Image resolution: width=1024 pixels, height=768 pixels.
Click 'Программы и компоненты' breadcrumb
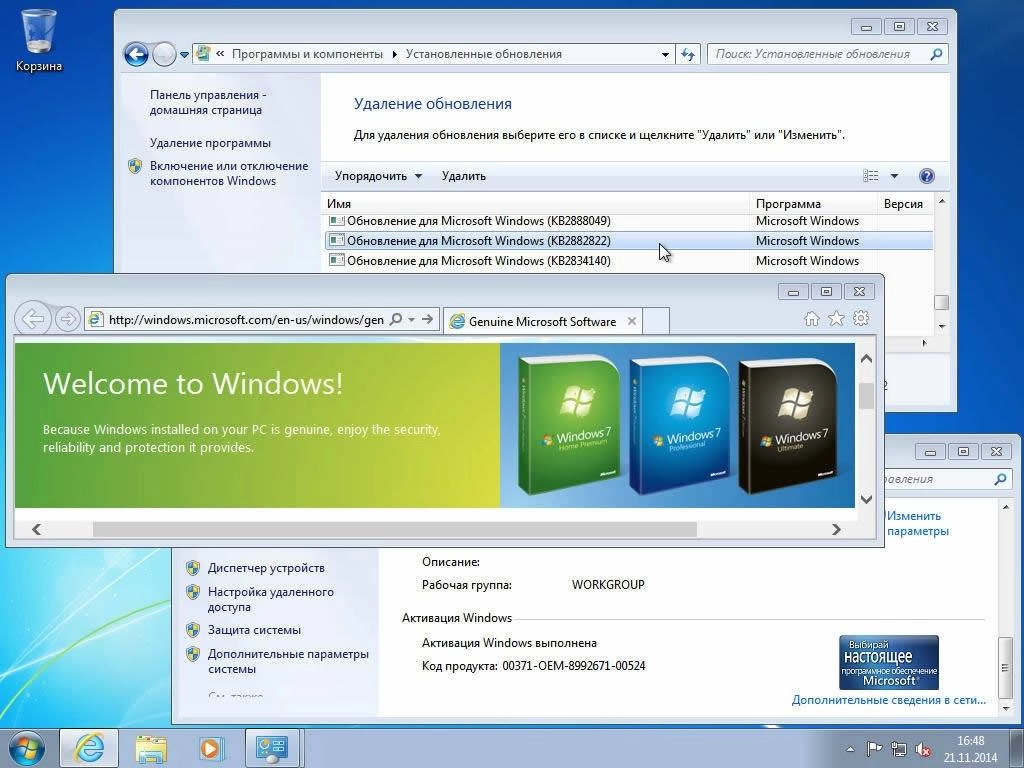tap(307, 54)
